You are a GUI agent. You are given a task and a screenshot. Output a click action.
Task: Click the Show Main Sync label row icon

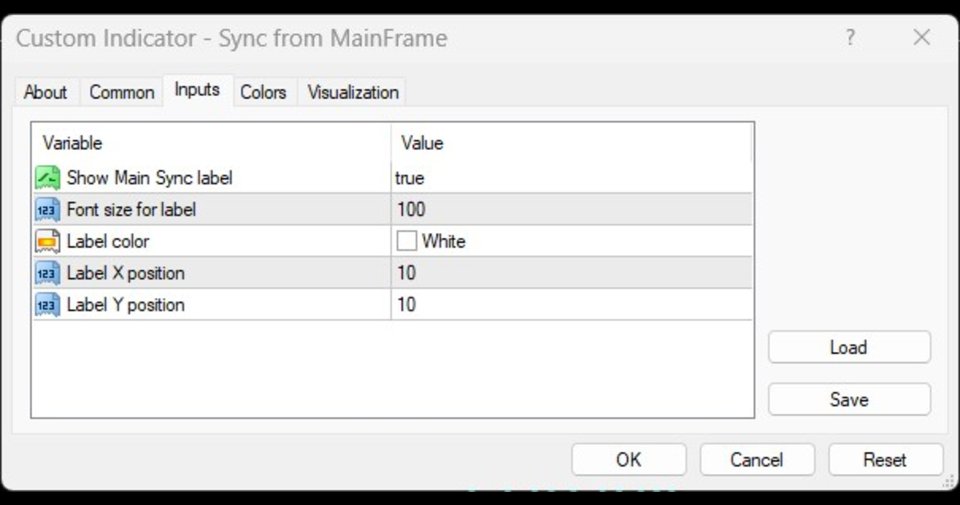point(47,178)
